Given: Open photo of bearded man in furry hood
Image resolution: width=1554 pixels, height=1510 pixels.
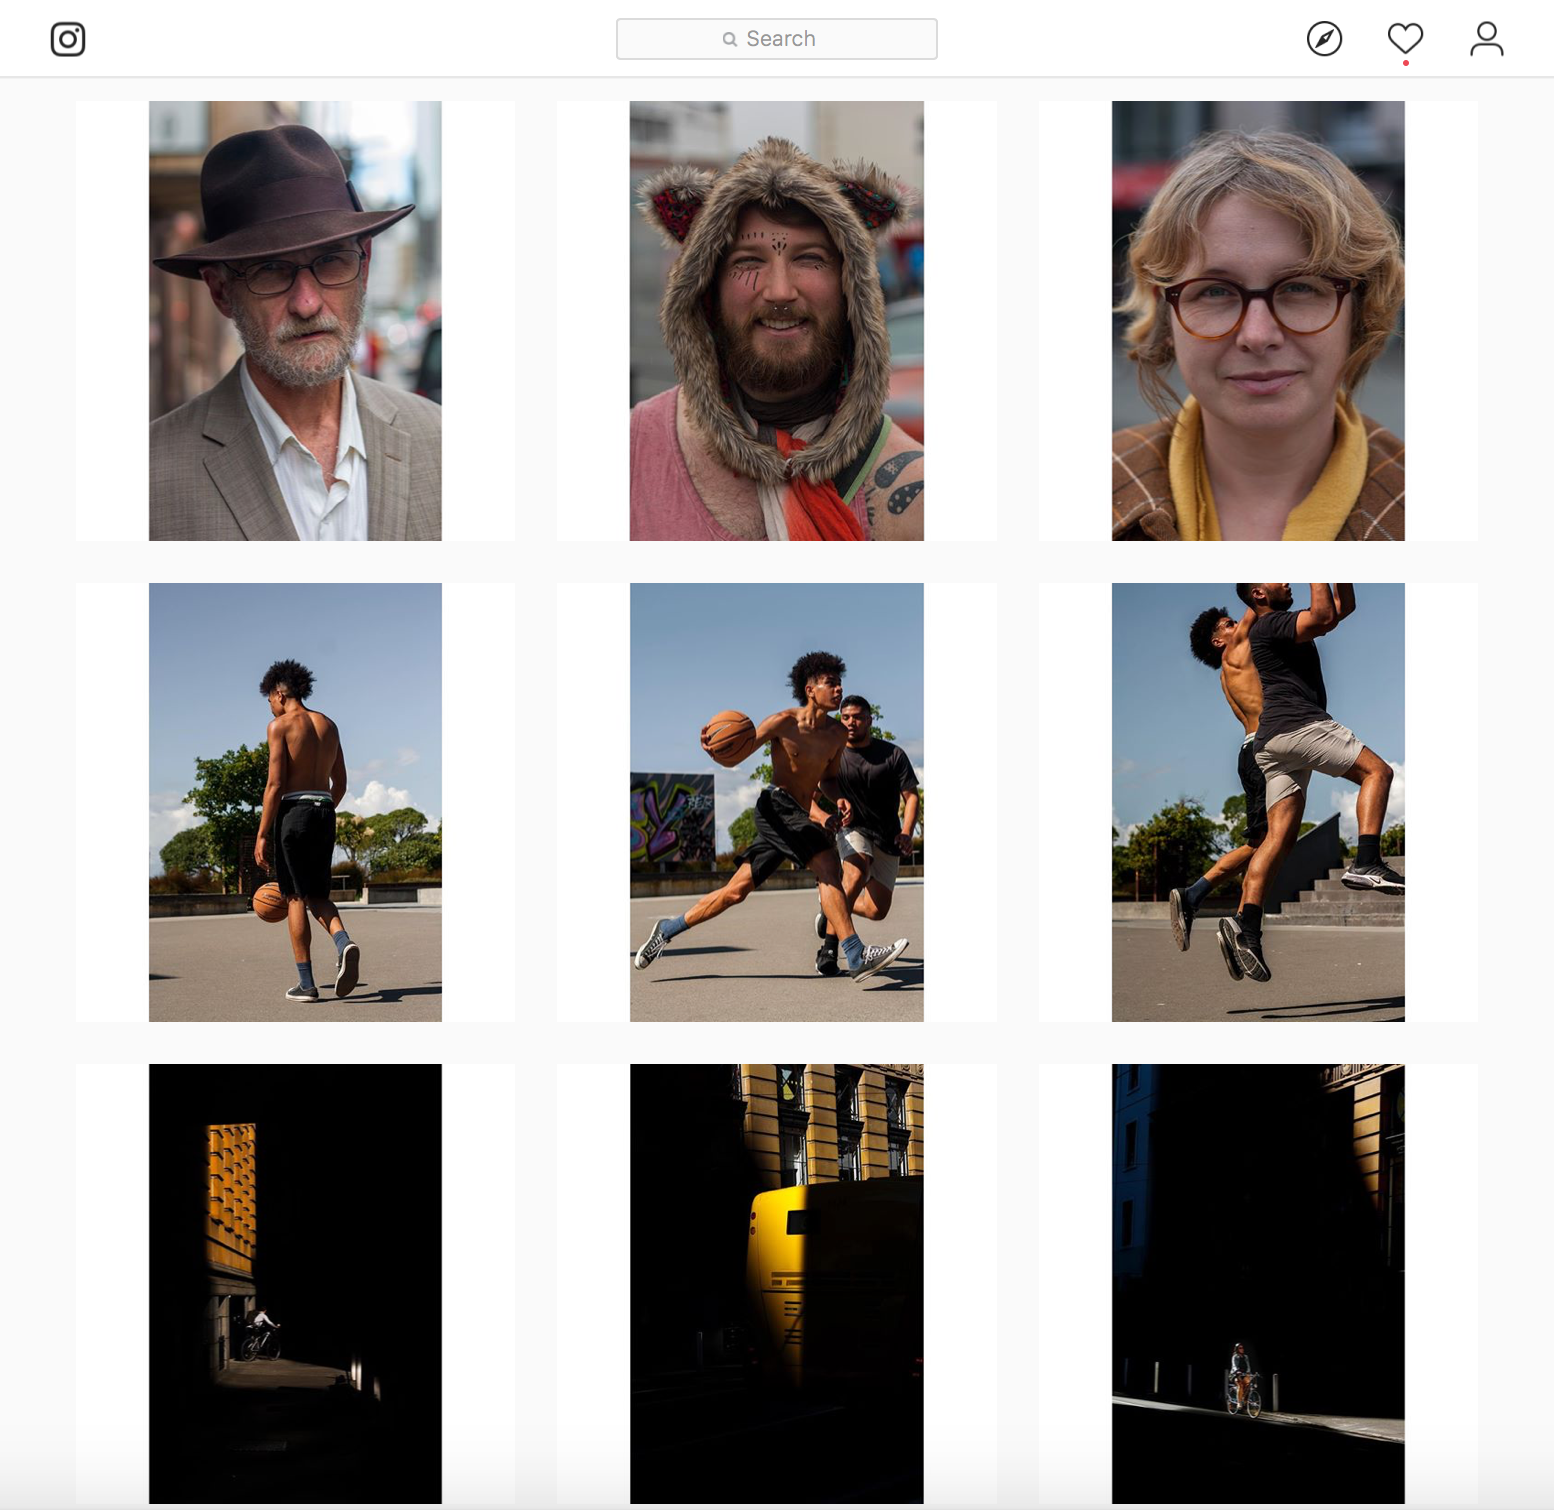Looking at the screenshot, I should pyautogui.click(x=776, y=321).
